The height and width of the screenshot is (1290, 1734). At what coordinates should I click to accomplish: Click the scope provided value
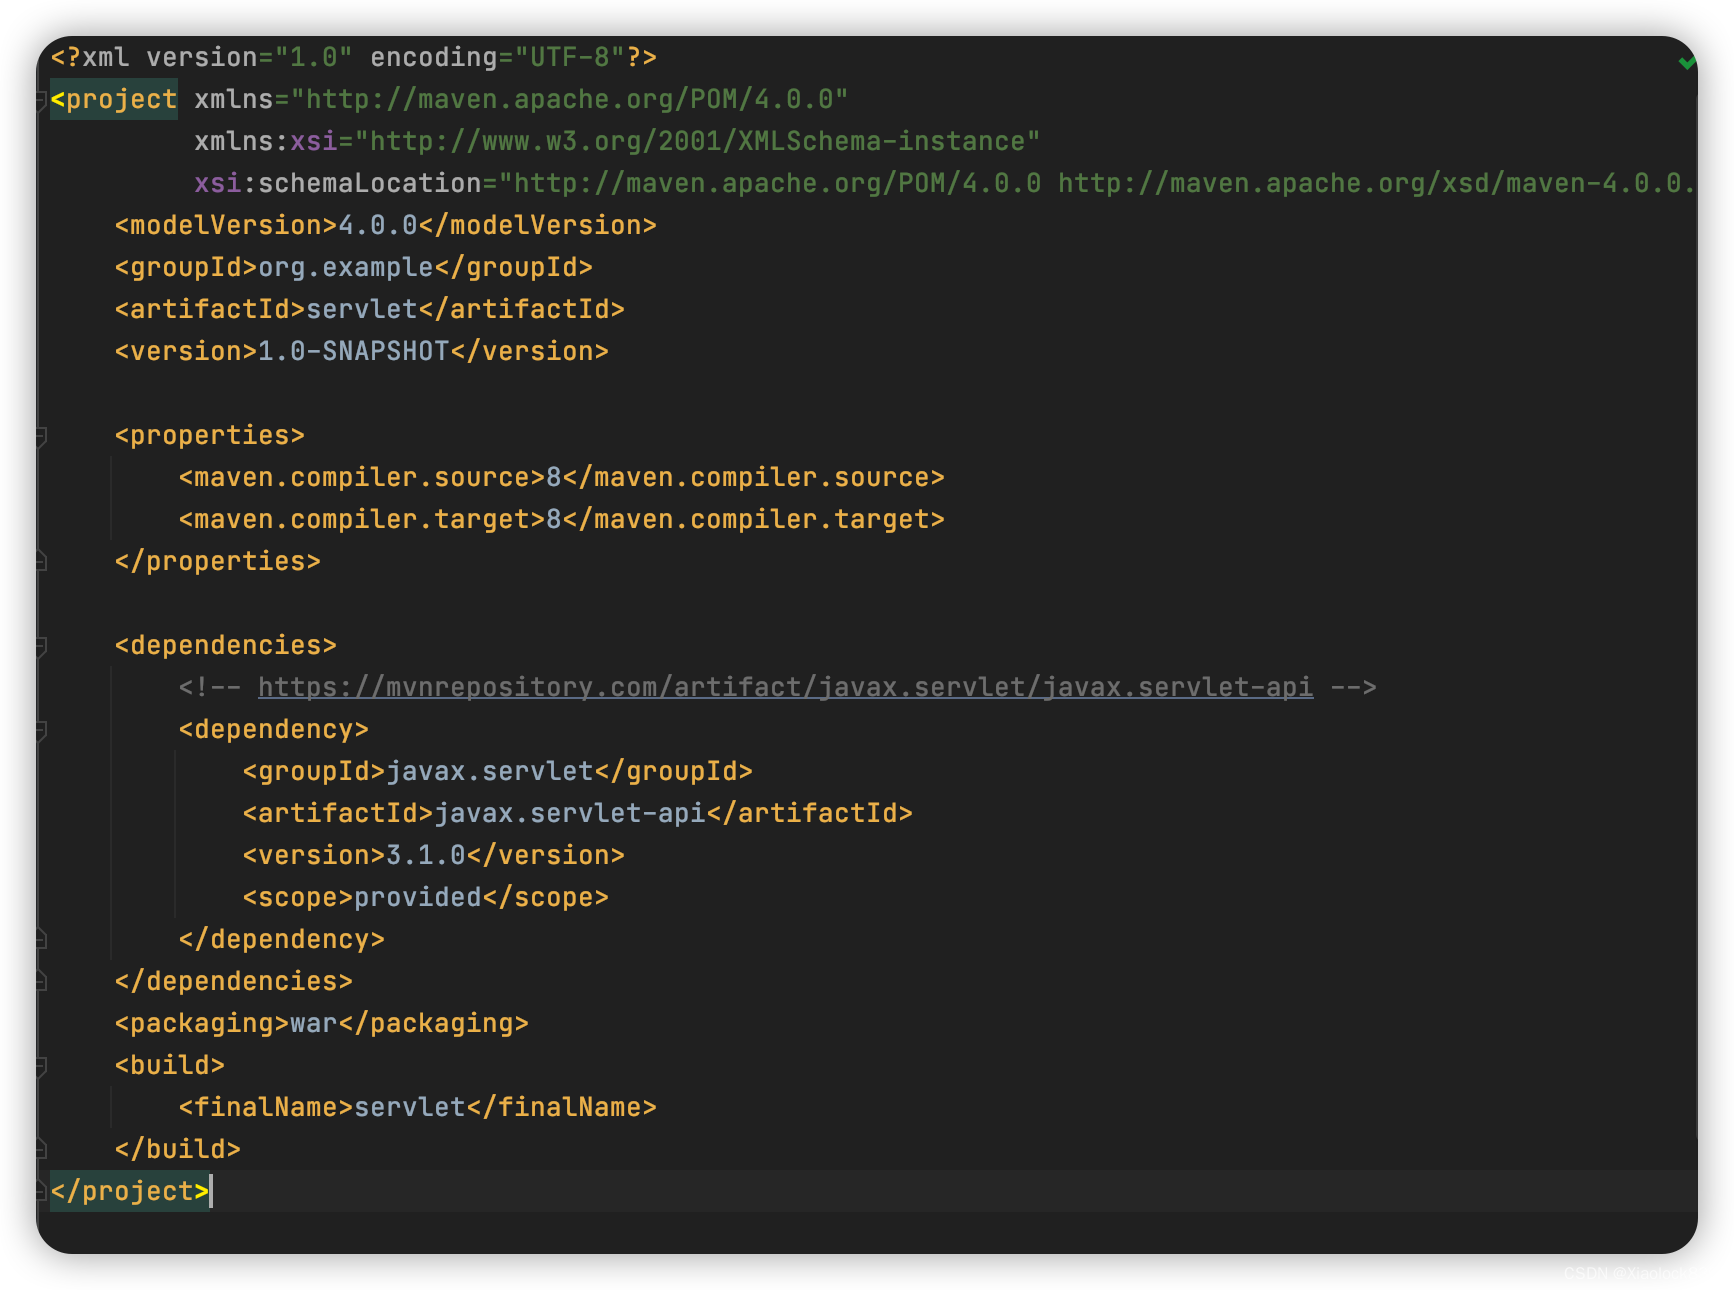[417, 897]
